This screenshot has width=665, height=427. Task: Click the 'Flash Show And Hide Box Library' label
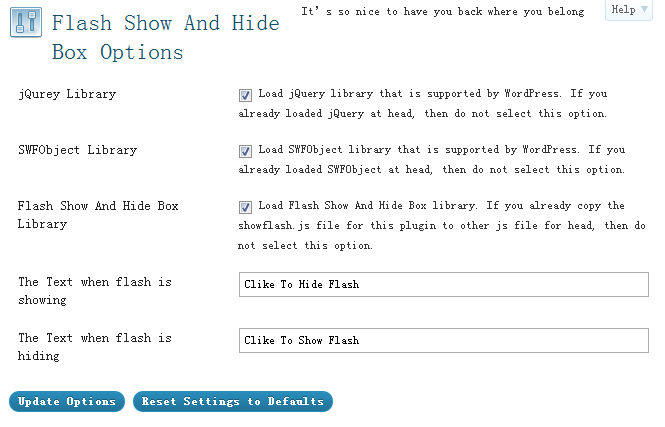pyautogui.click(x=98, y=215)
